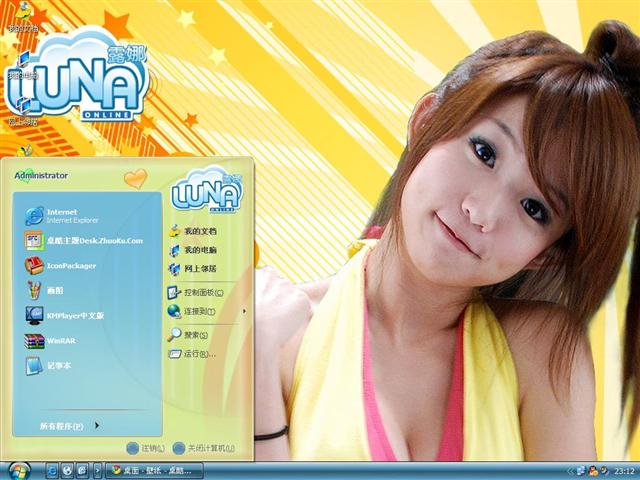Select 网上邻居 desktop icon
The width and height of the screenshot is (640, 480).
pos(23,110)
